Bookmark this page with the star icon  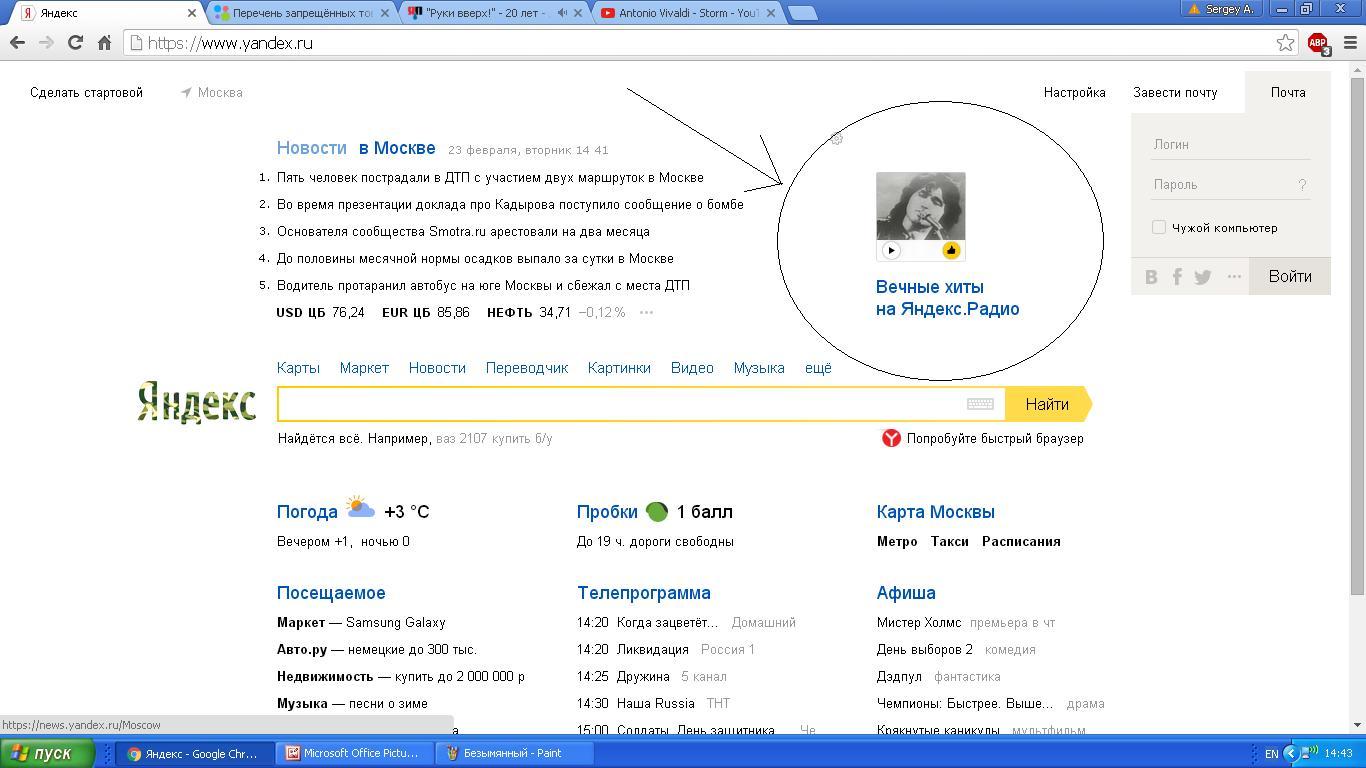(x=1285, y=43)
